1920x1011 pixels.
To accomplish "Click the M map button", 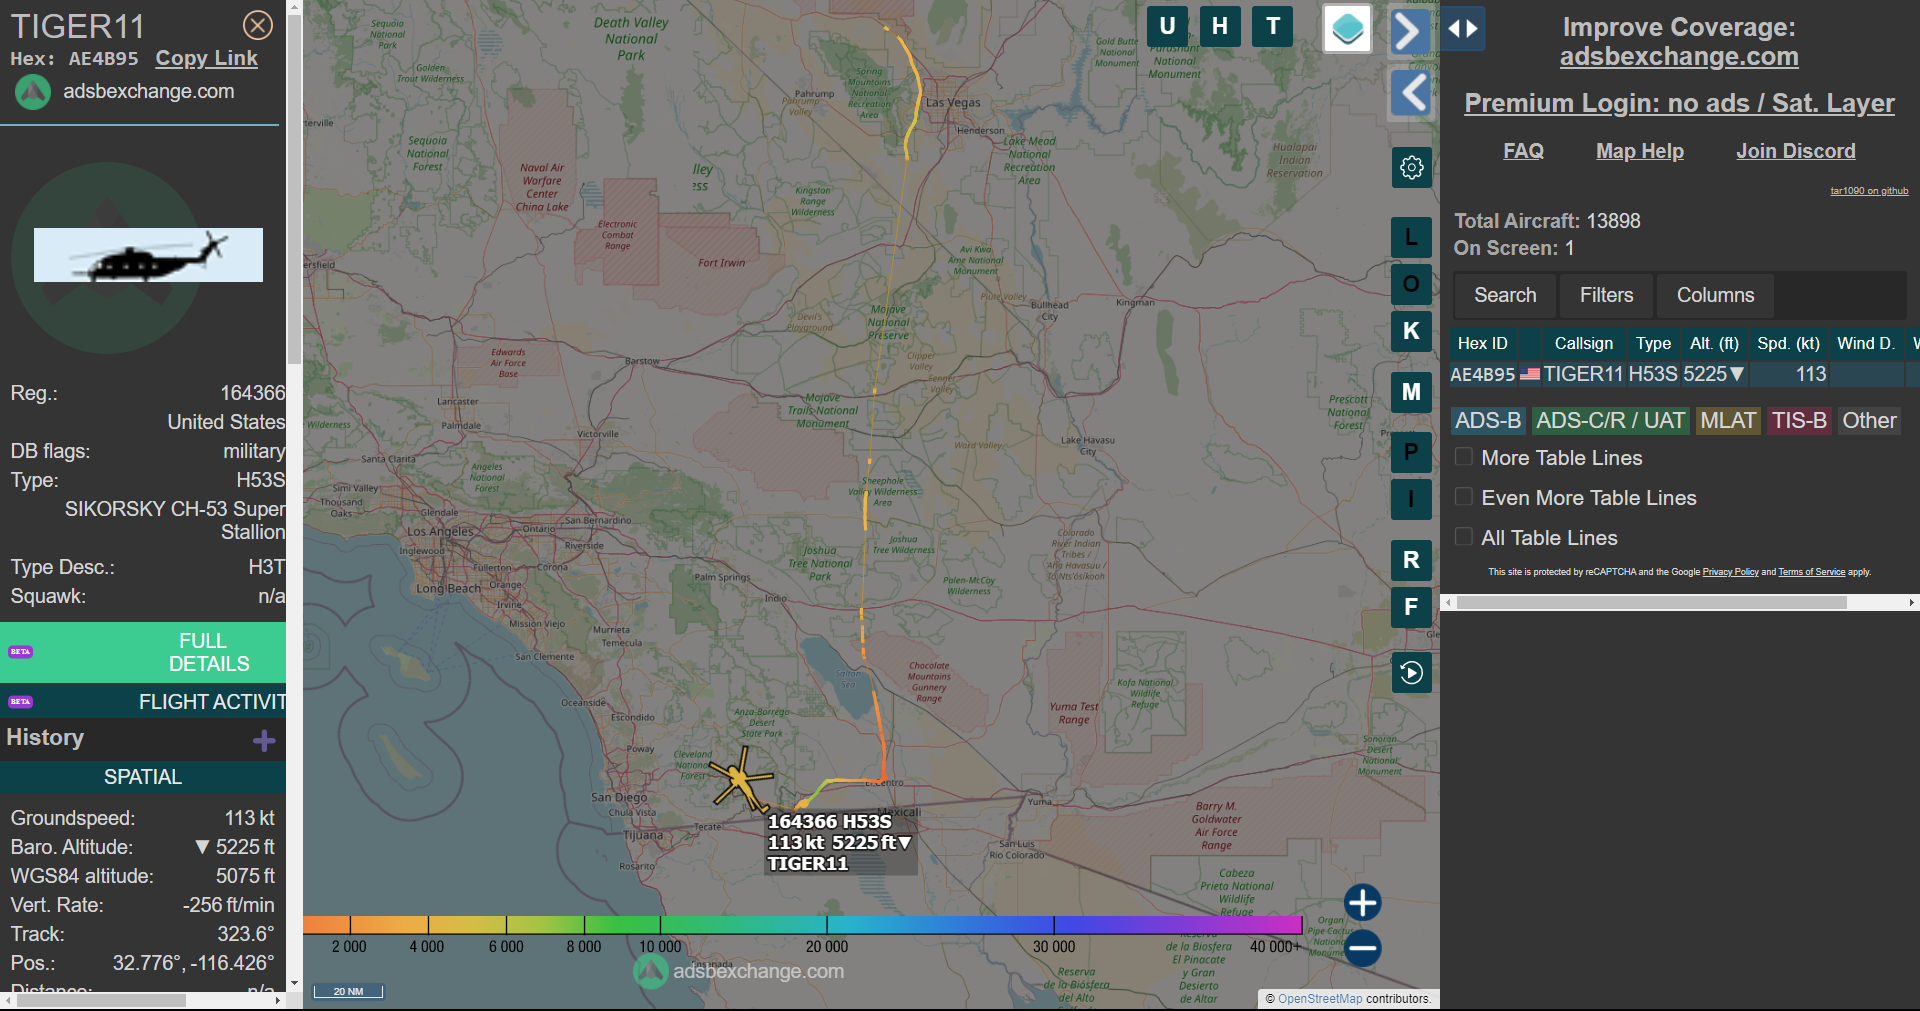I will (x=1412, y=392).
